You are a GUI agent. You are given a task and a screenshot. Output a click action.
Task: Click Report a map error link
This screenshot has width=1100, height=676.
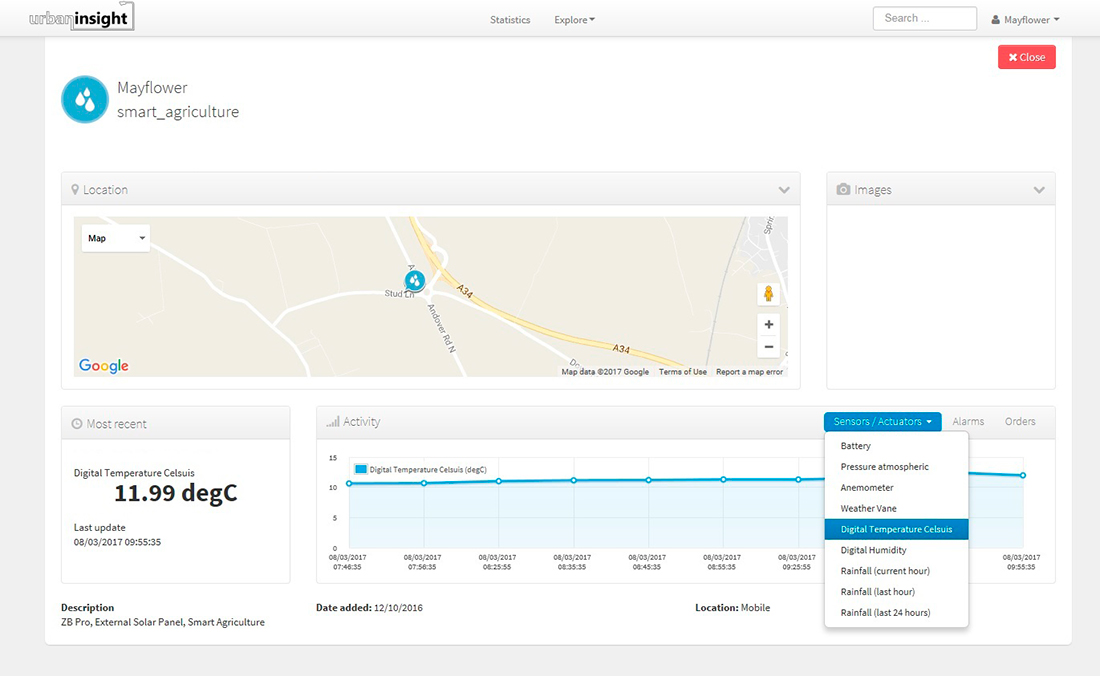(x=749, y=372)
